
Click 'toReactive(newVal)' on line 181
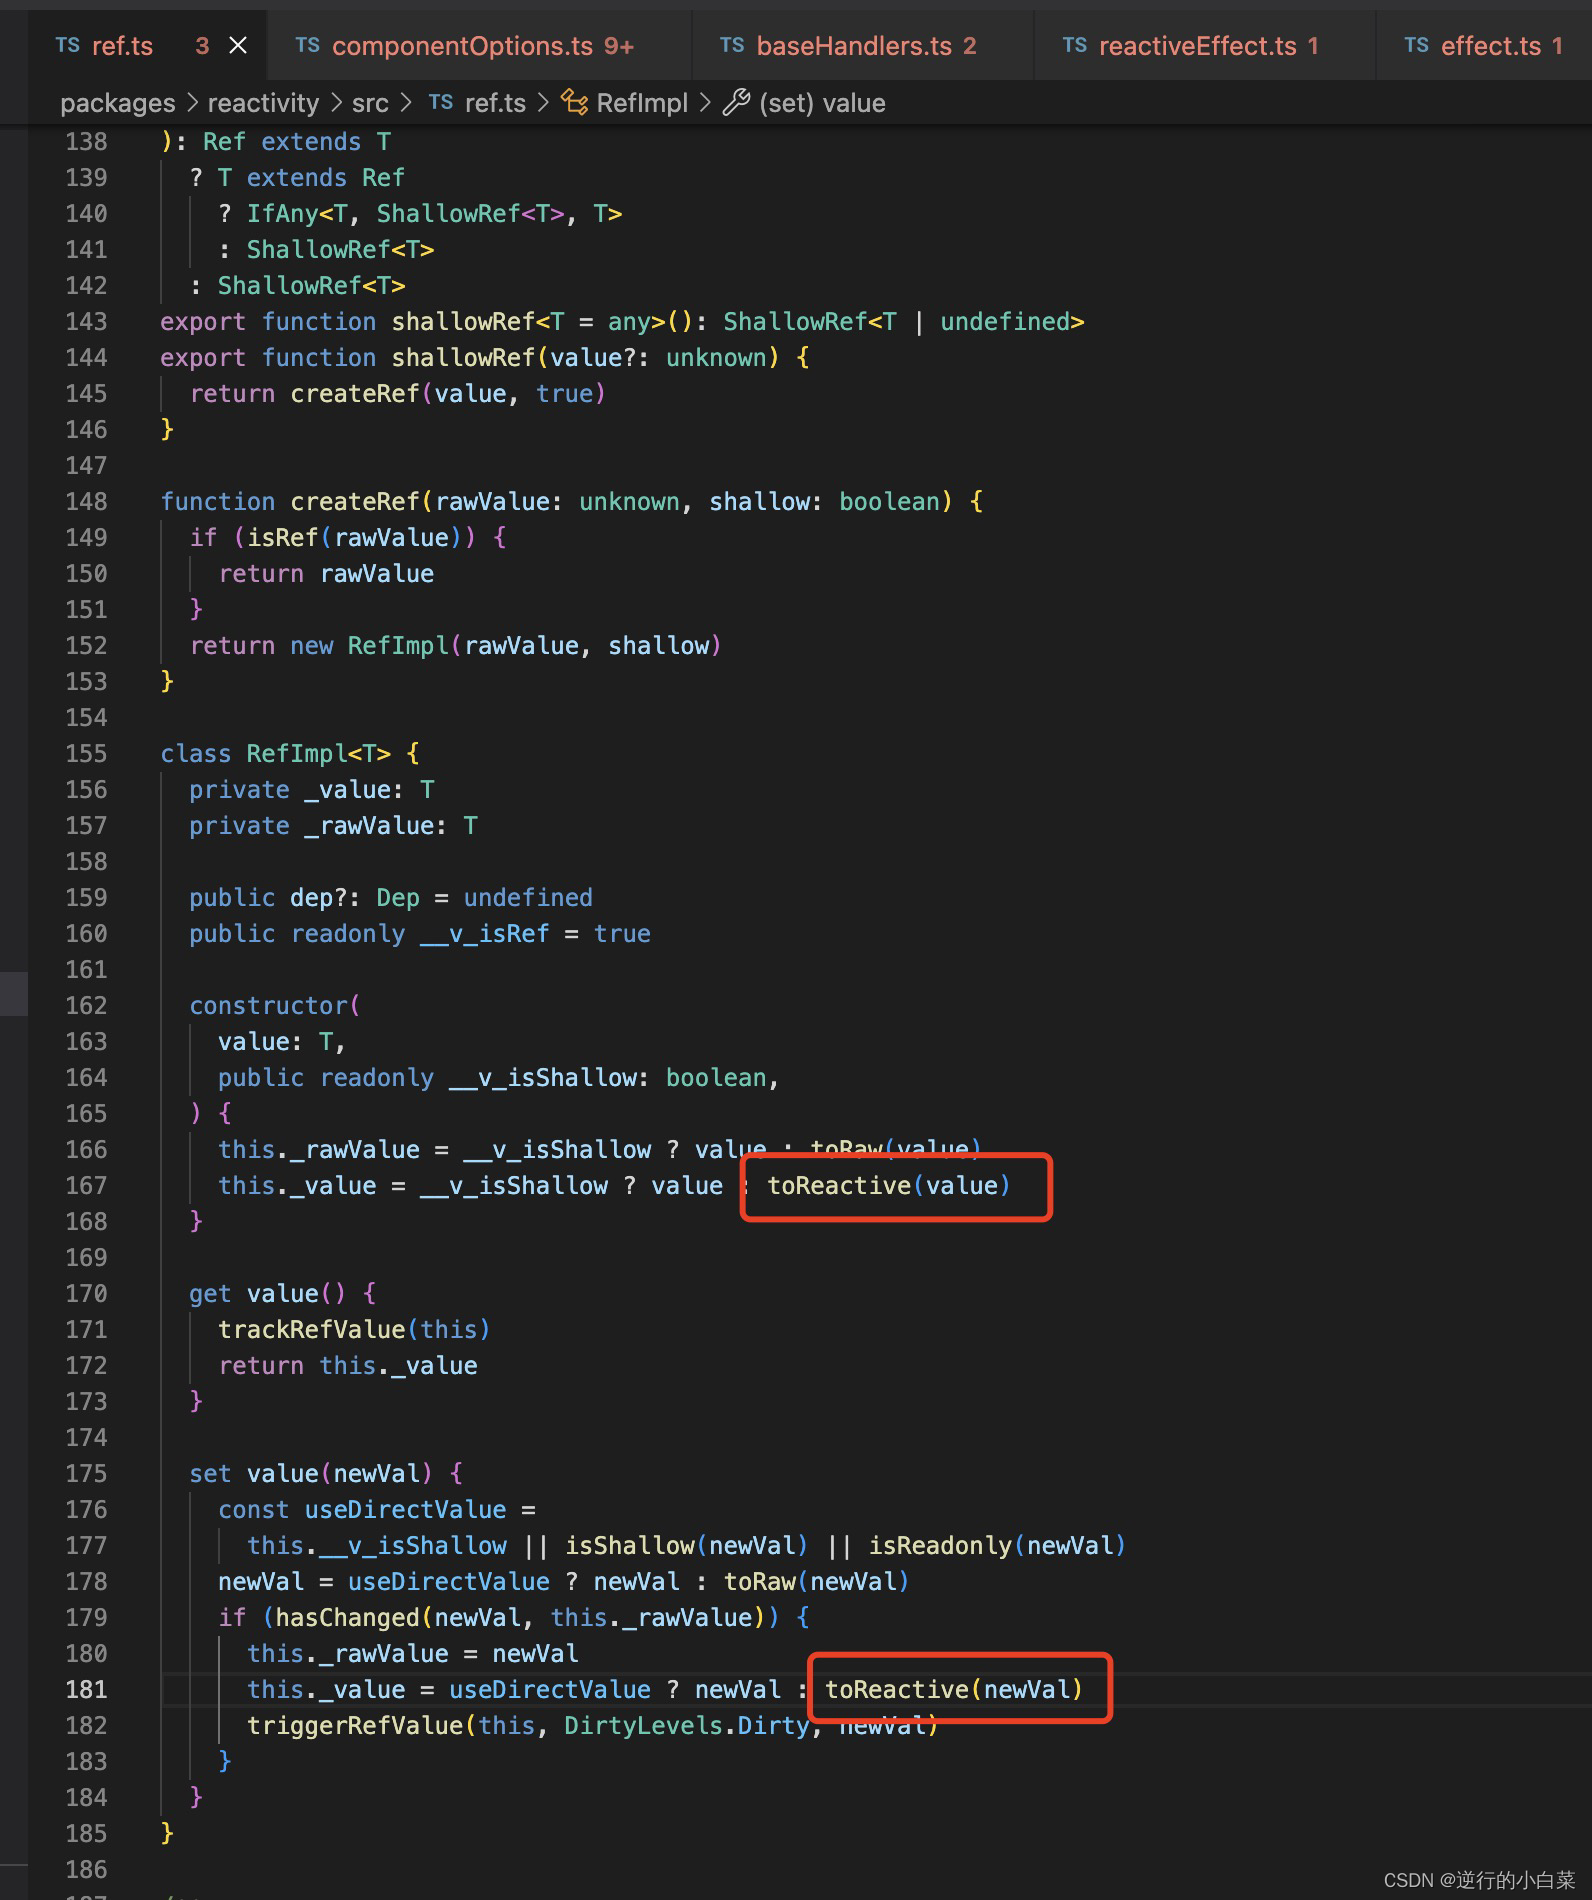click(954, 1689)
